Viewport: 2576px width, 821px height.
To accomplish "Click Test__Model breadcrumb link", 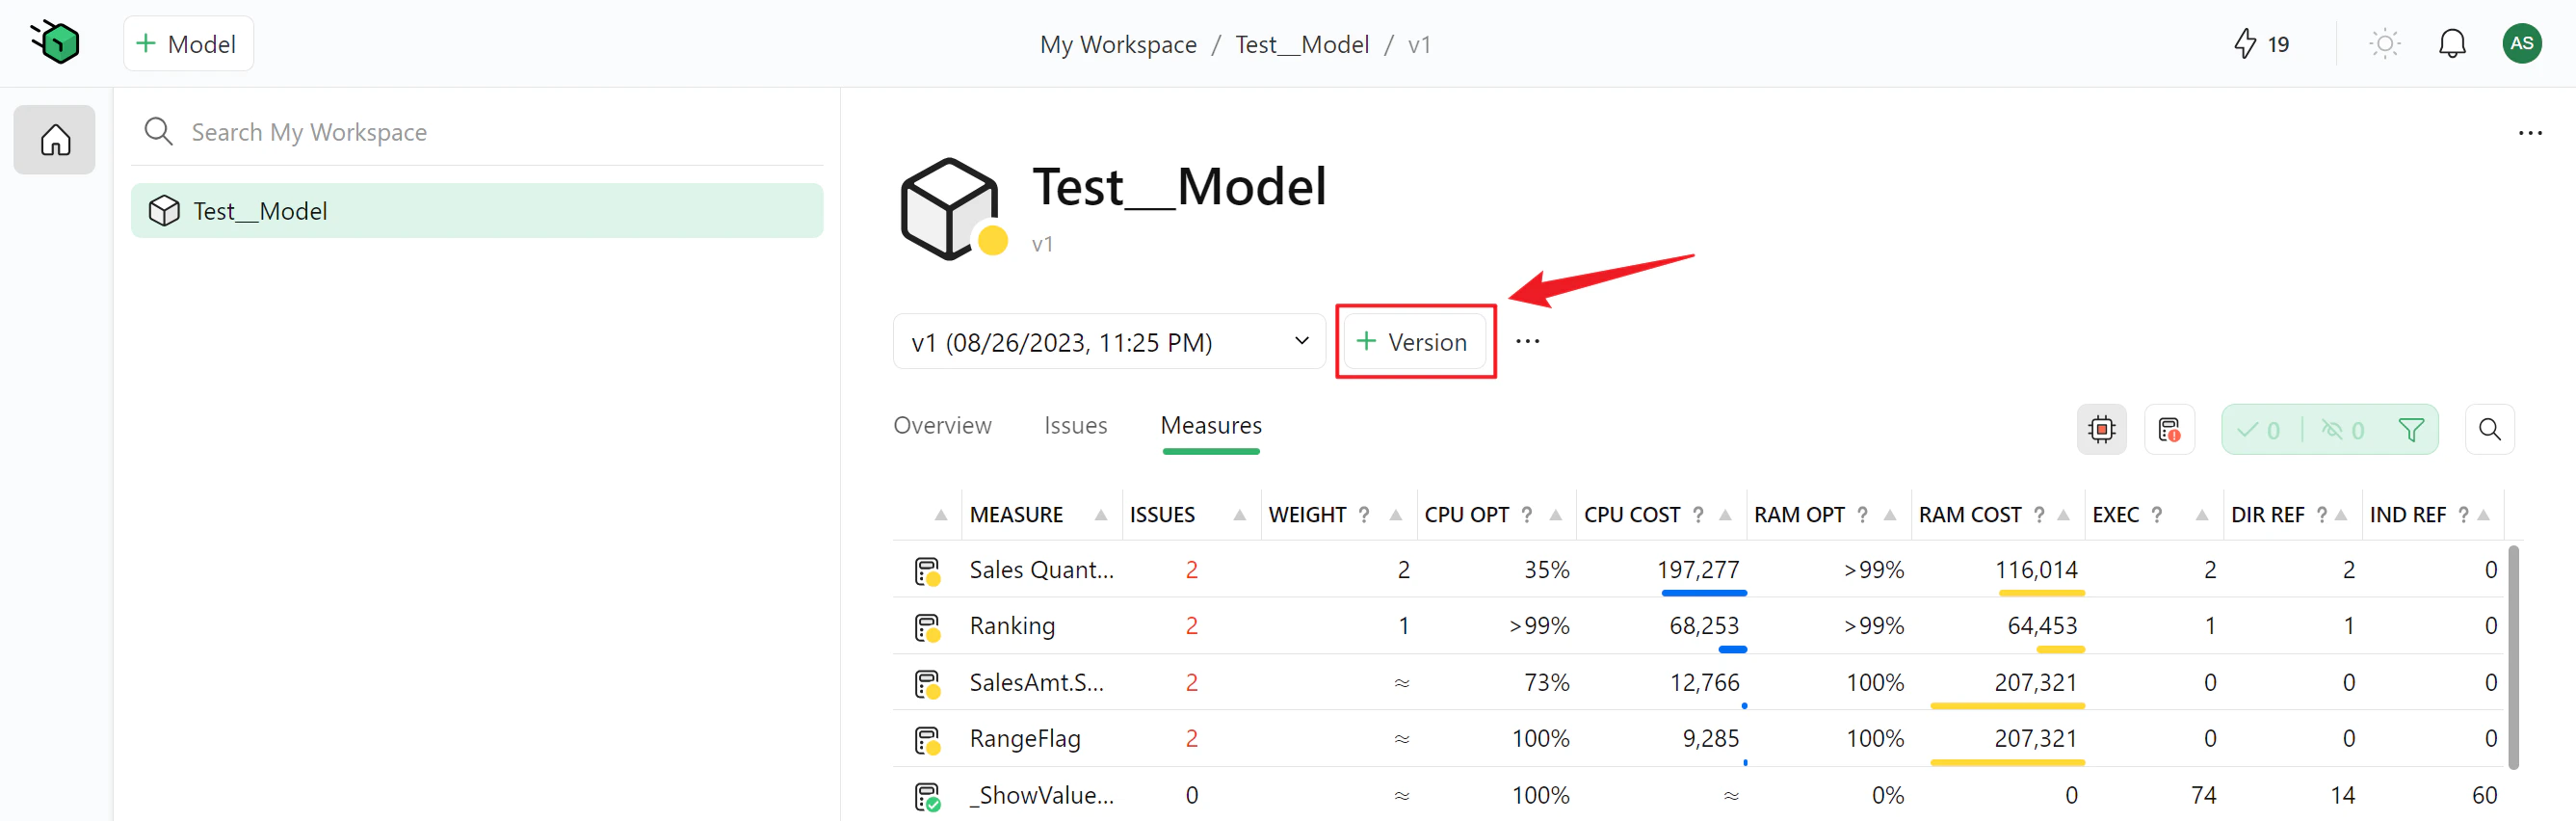I will pyautogui.click(x=1301, y=44).
